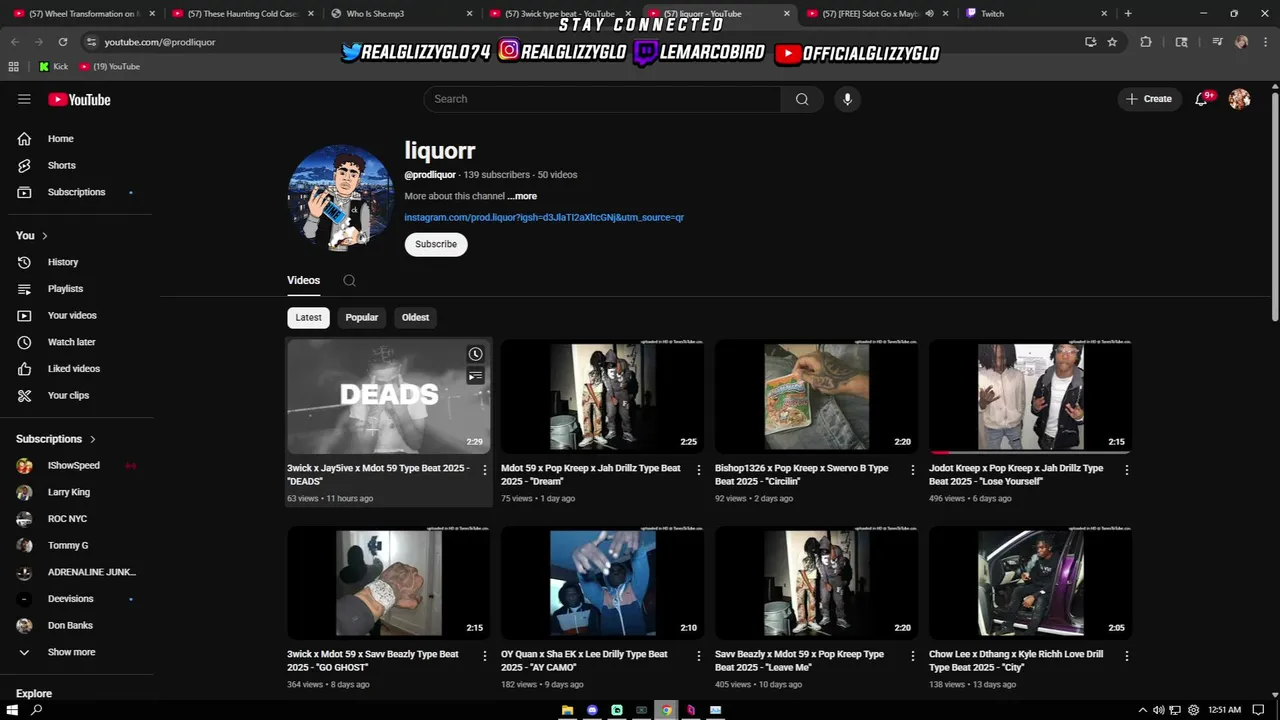Open the Kick bookmark

point(54,66)
